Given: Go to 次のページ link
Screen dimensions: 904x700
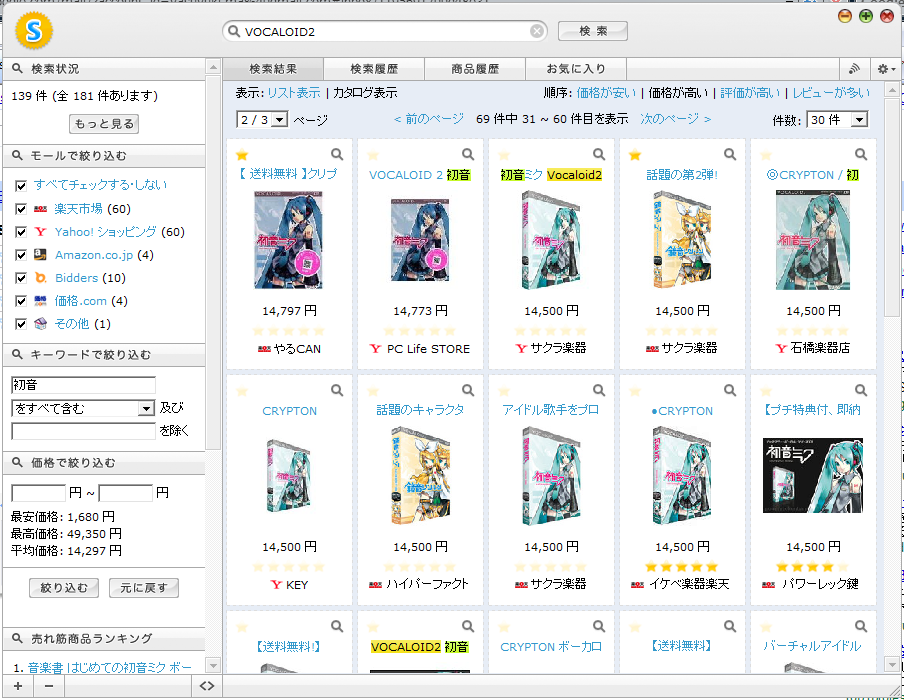Looking at the screenshot, I should (676, 119).
